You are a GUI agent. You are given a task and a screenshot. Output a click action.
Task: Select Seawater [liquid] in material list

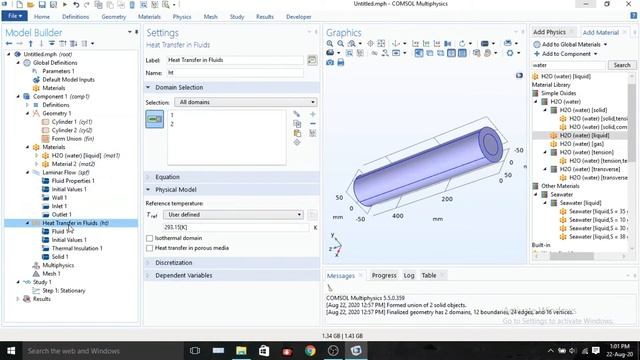tap(580, 203)
